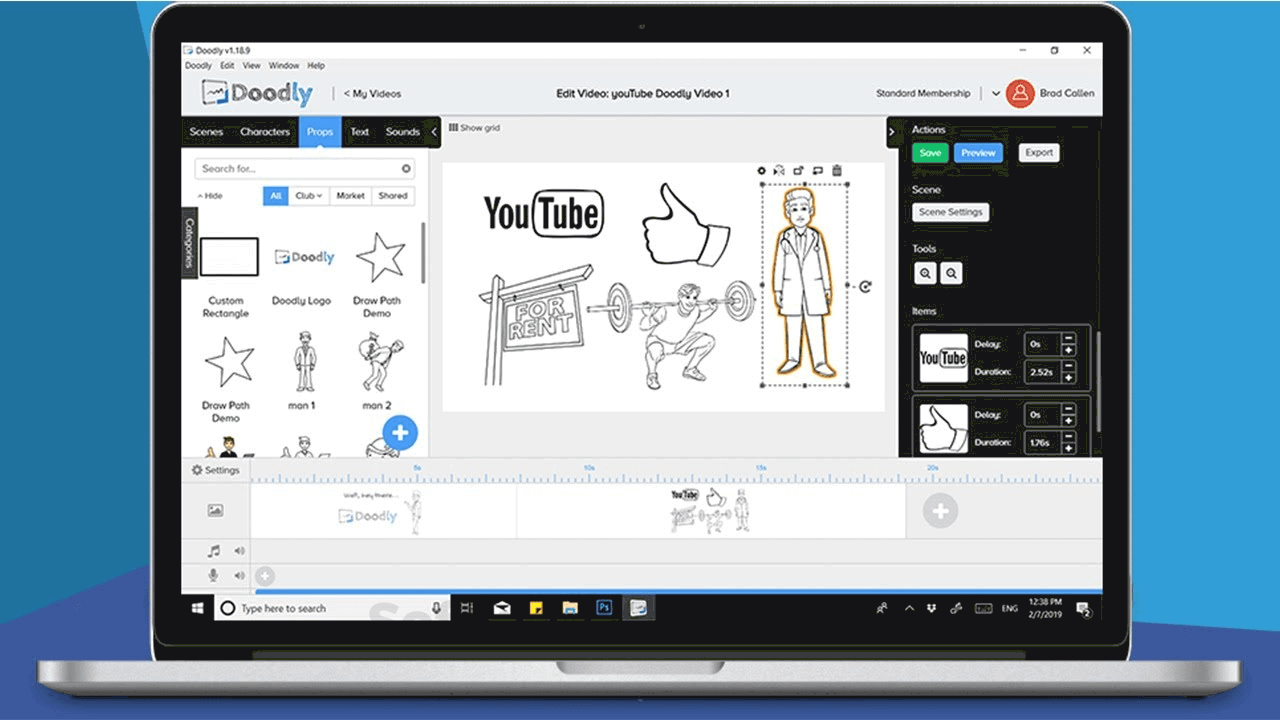Image resolution: width=1280 pixels, height=720 pixels.
Task: Select the Props tab
Action: click(320, 132)
